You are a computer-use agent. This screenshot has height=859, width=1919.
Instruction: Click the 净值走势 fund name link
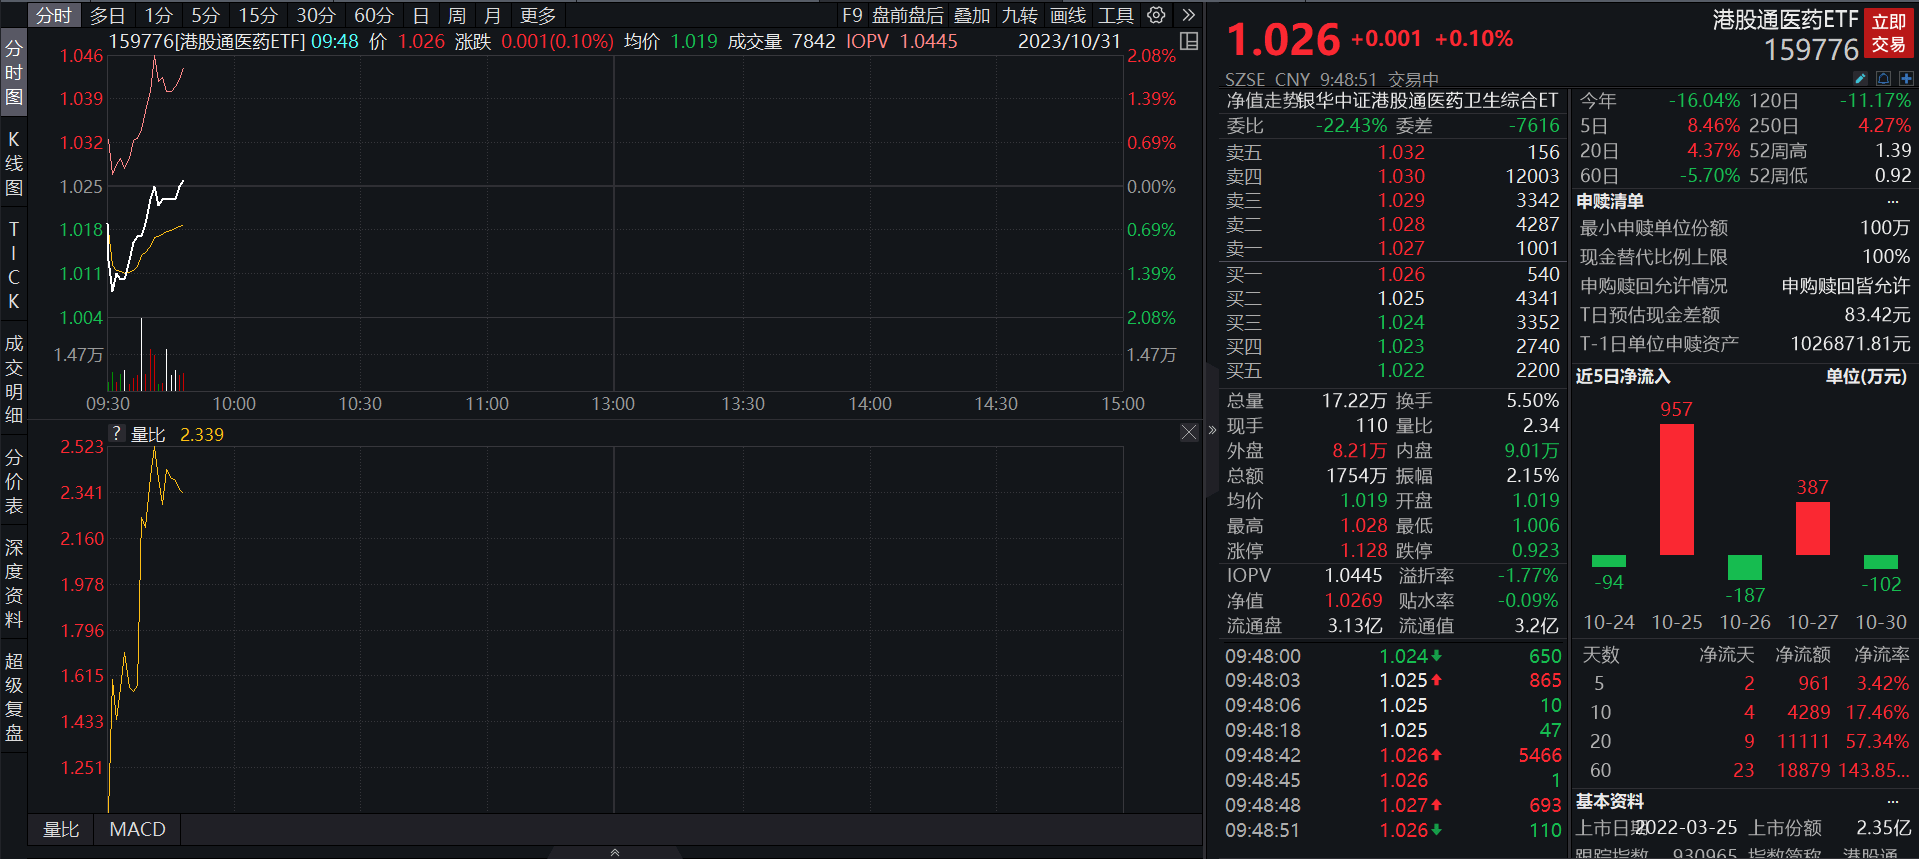point(1392,100)
